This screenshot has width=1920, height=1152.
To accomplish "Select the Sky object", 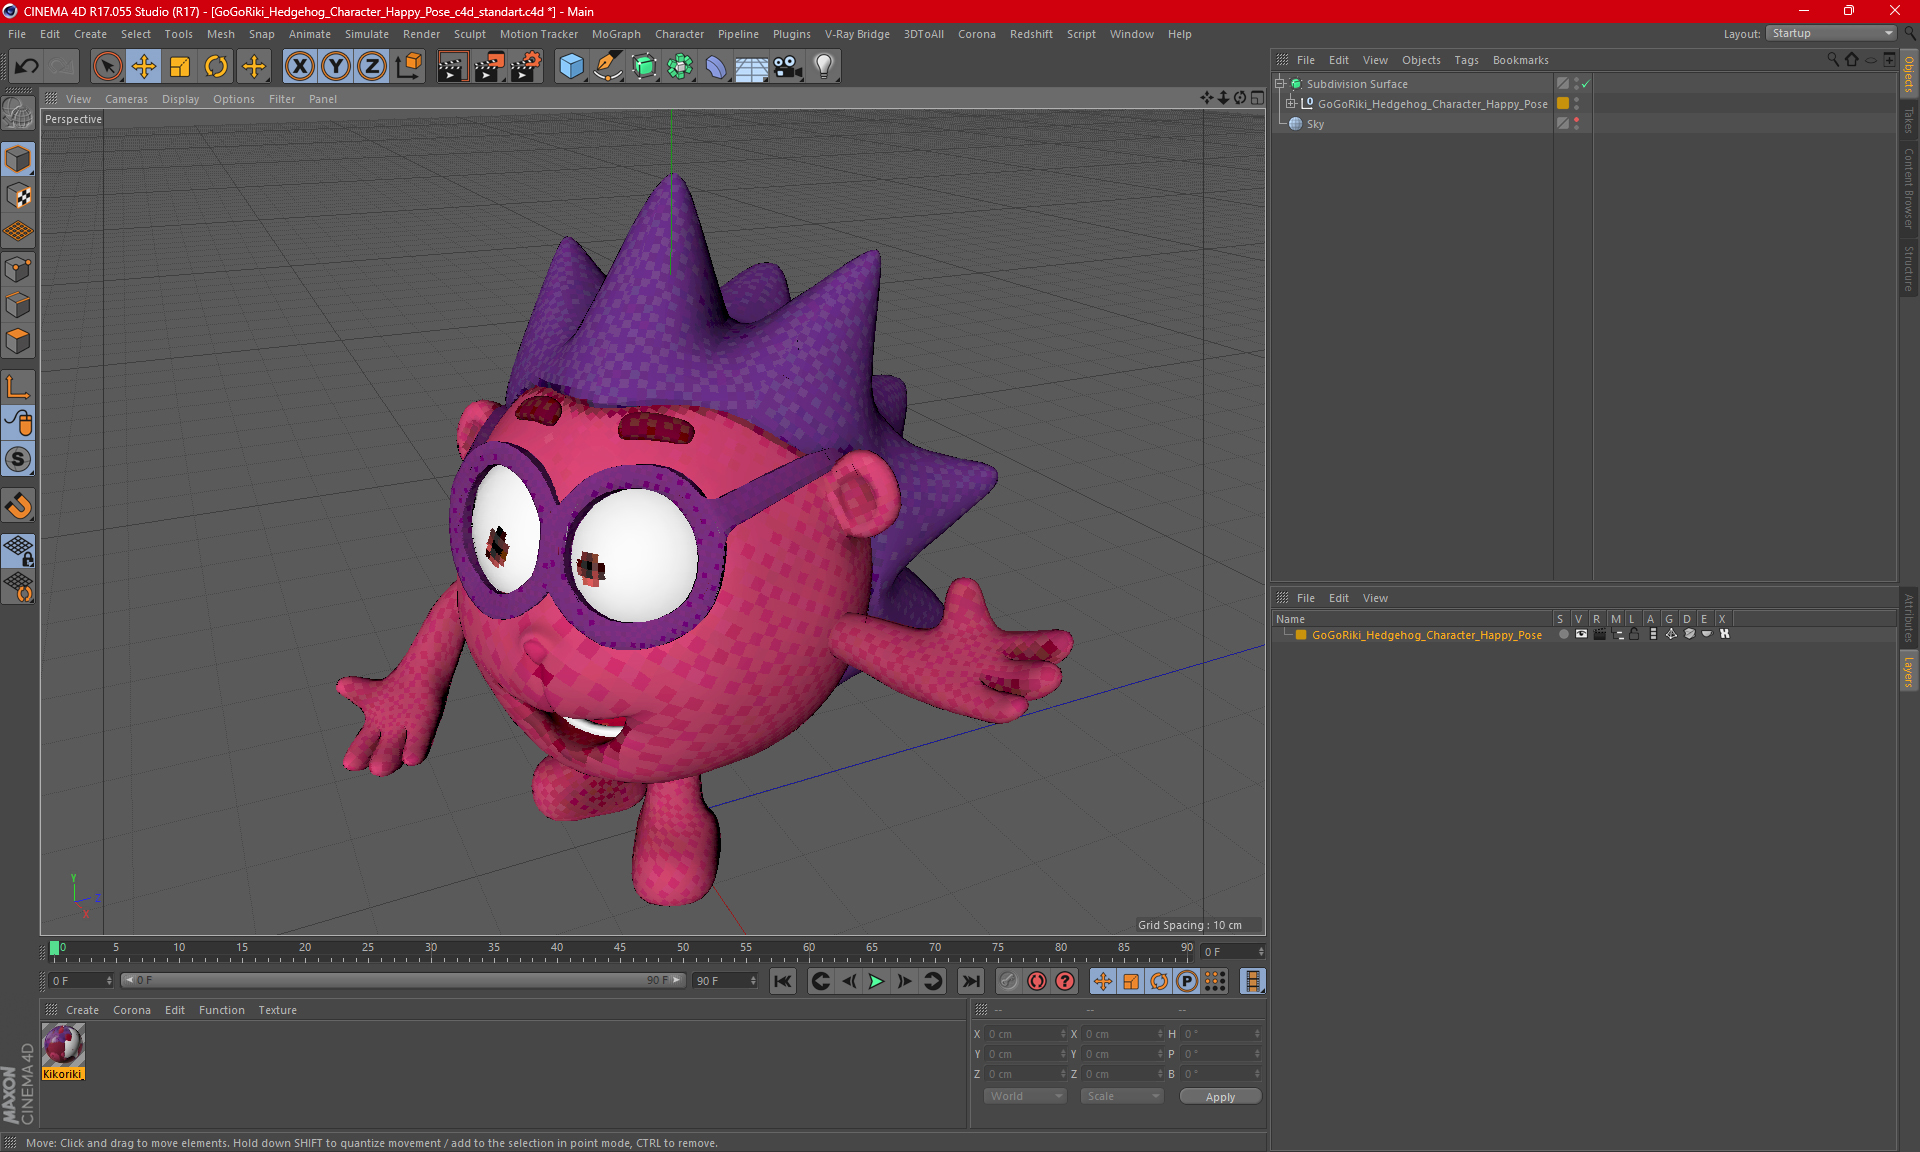I will pos(1315,124).
